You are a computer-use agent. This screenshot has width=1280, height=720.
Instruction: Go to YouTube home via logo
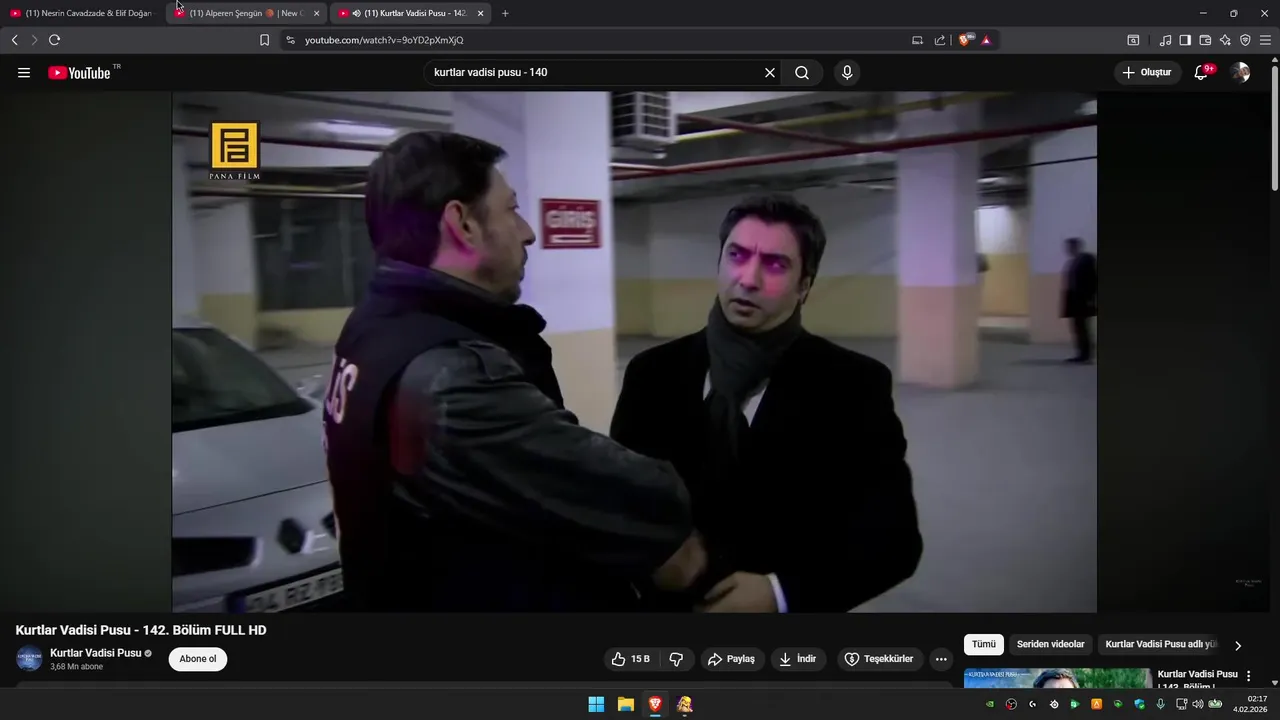(80, 72)
